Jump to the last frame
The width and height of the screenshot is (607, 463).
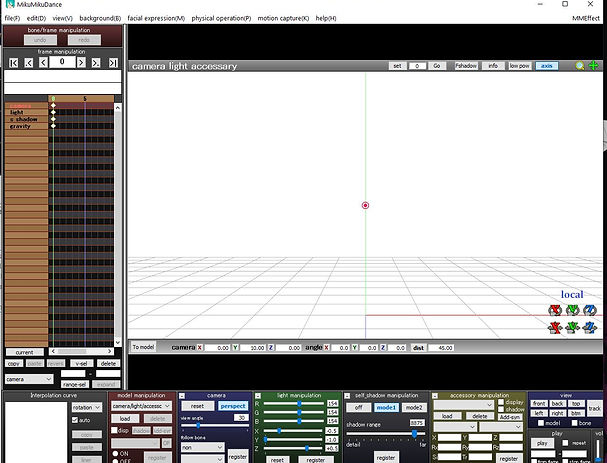pos(113,63)
